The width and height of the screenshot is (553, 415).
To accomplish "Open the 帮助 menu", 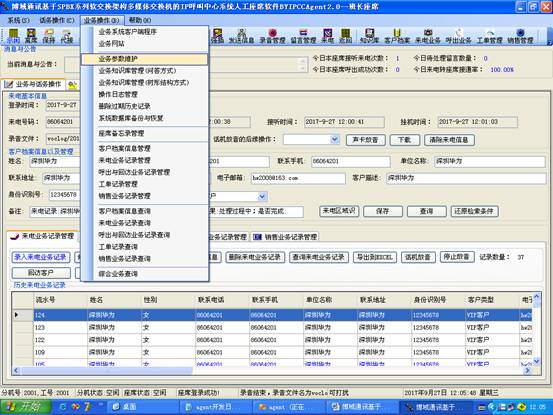I will click(140, 20).
